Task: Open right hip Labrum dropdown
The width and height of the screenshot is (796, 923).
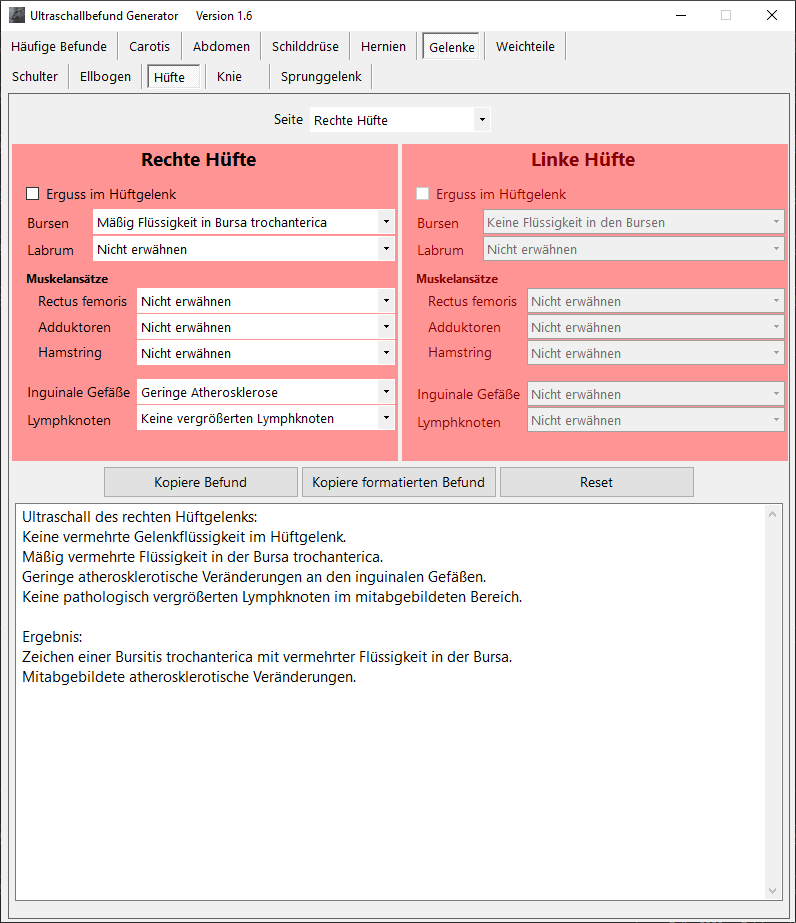Action: [x=386, y=249]
